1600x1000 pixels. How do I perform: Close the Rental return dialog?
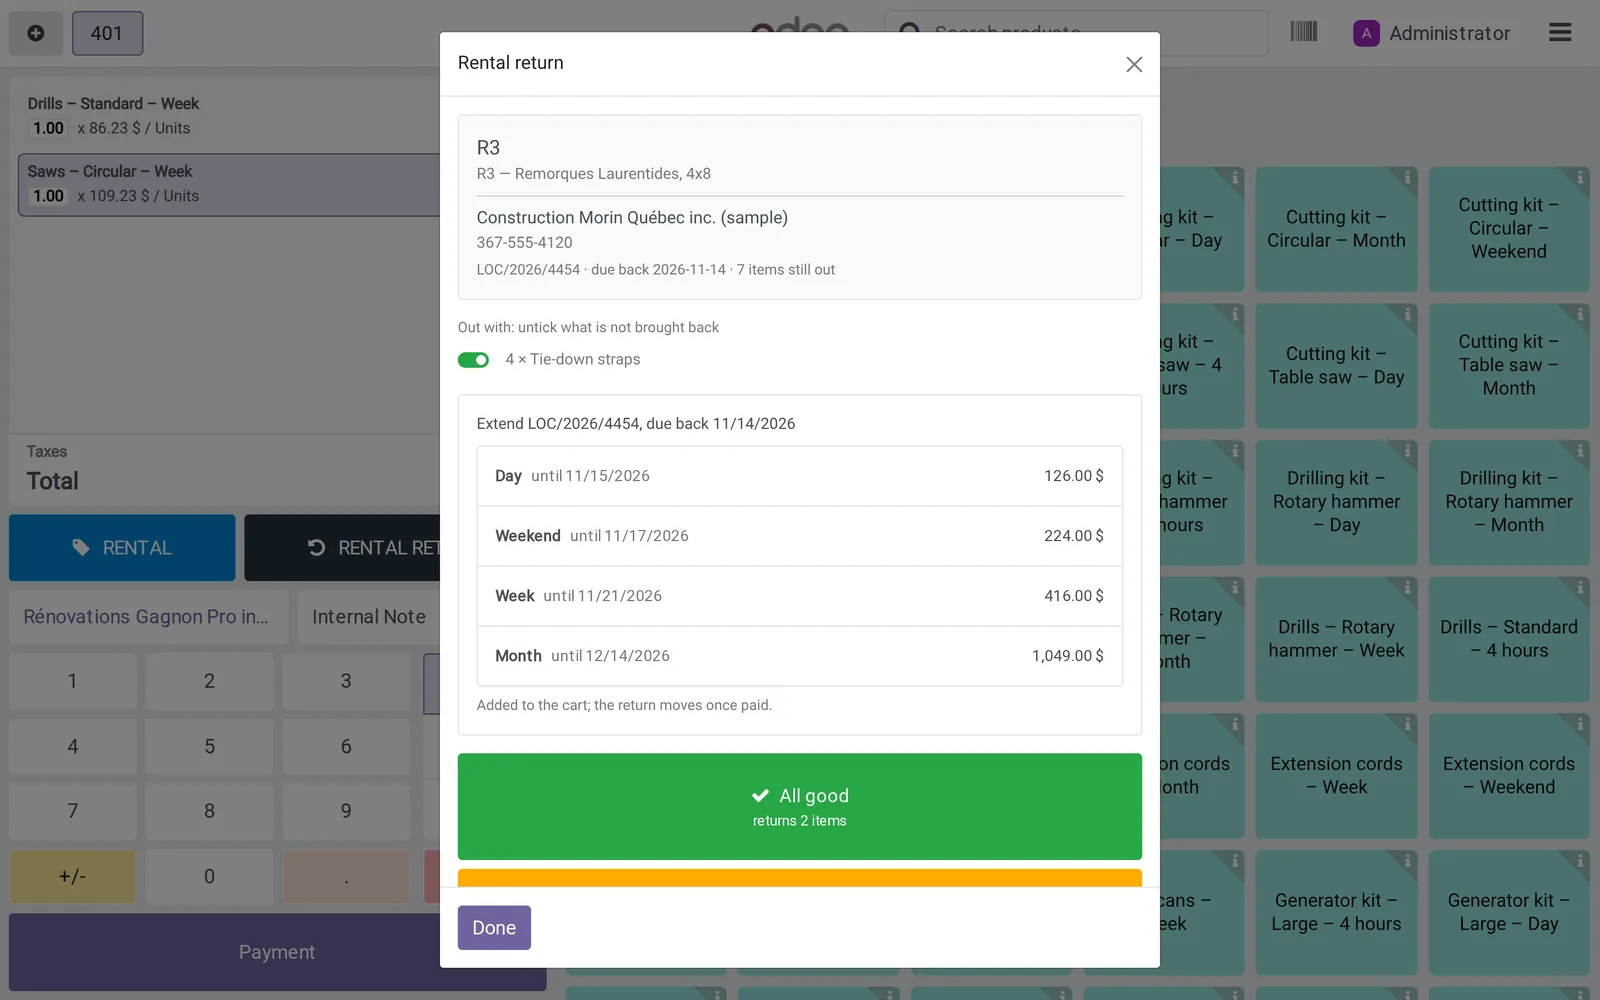pyautogui.click(x=1133, y=64)
